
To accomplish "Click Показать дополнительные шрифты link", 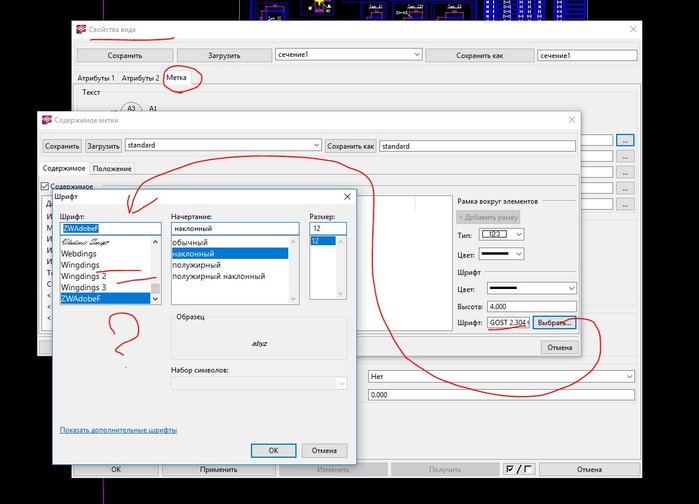I will [x=118, y=430].
